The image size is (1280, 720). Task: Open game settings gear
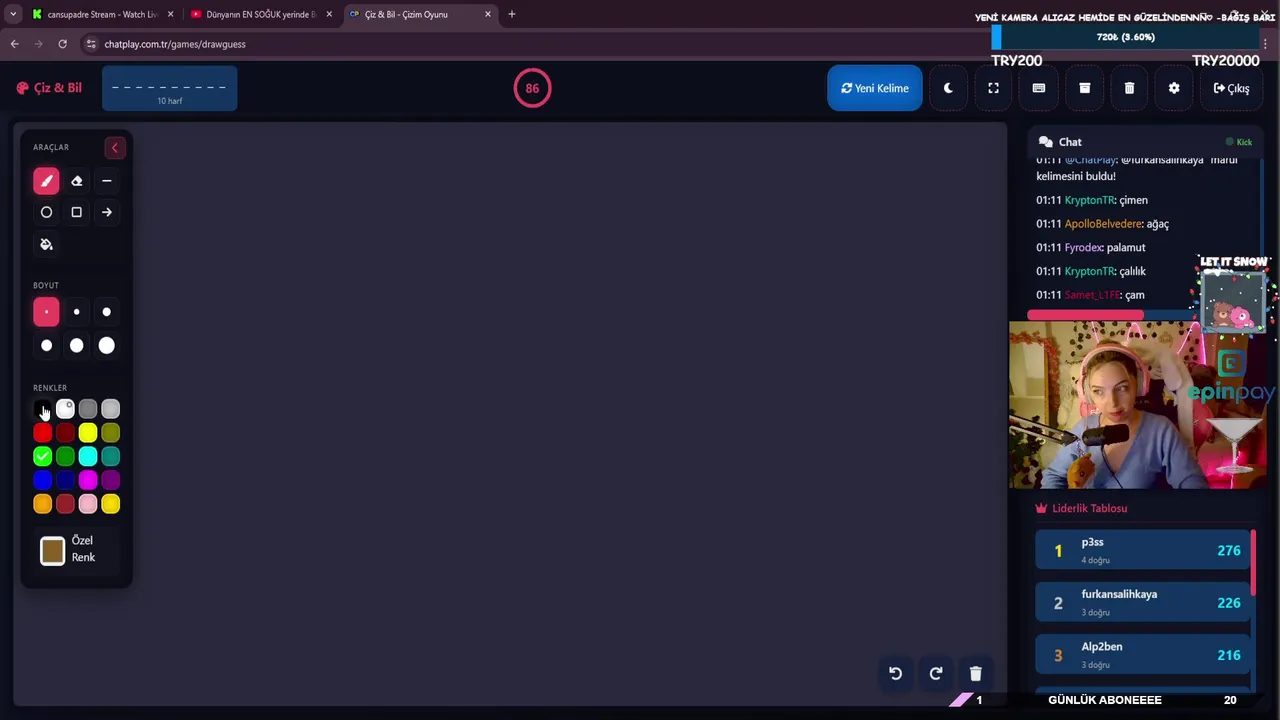coord(1174,88)
